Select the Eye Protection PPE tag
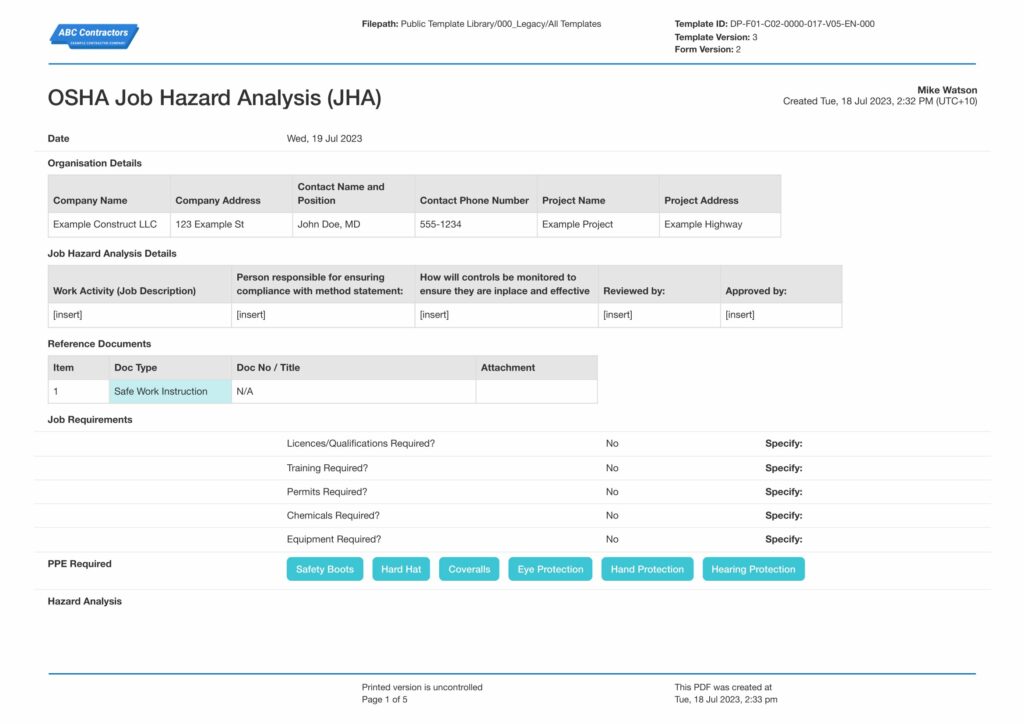Image resolution: width=1024 pixels, height=724 pixels. (551, 569)
